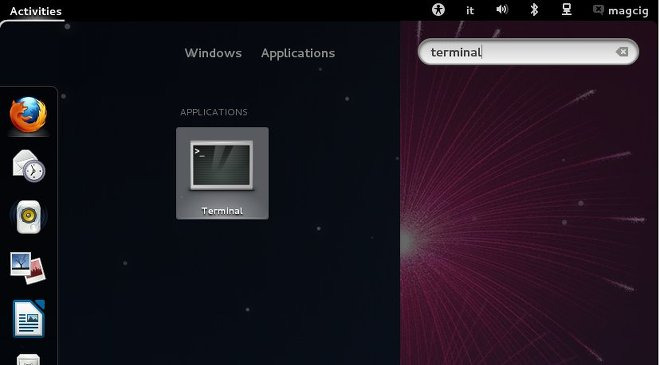
Task: Open Evolution mail and calendar from dash
Action: pyautogui.click(x=28, y=166)
